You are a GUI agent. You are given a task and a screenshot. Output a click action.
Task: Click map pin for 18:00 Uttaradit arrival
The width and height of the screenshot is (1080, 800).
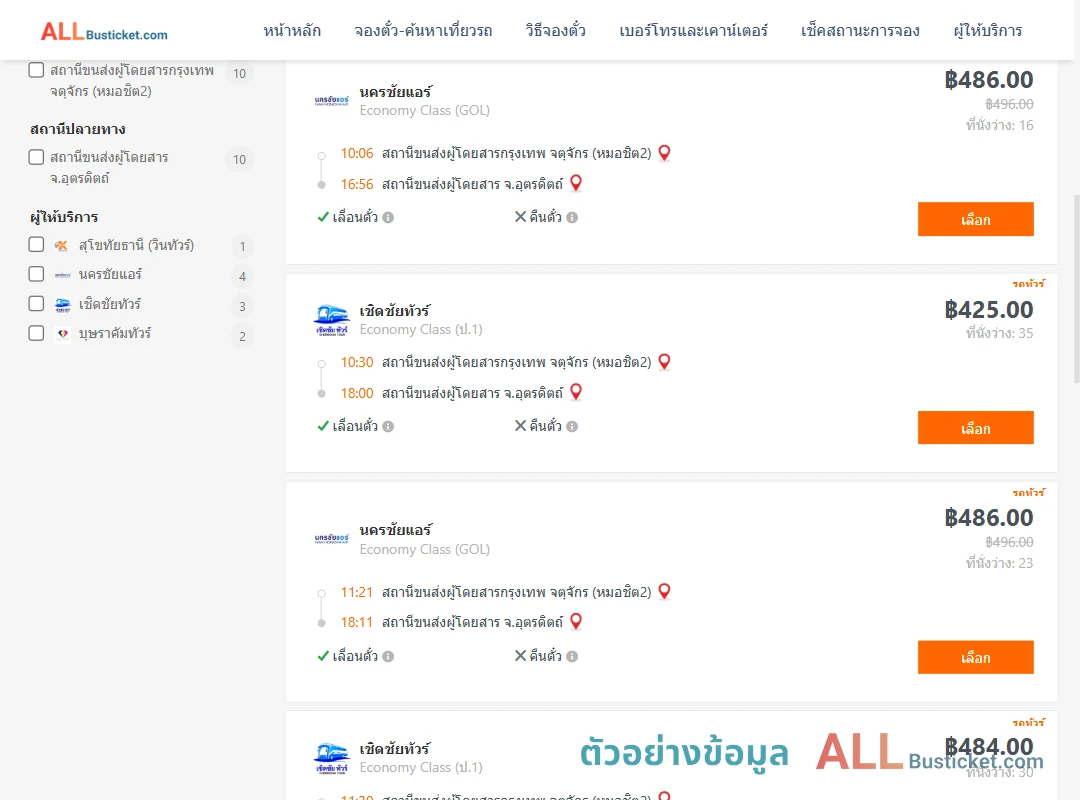click(x=576, y=392)
